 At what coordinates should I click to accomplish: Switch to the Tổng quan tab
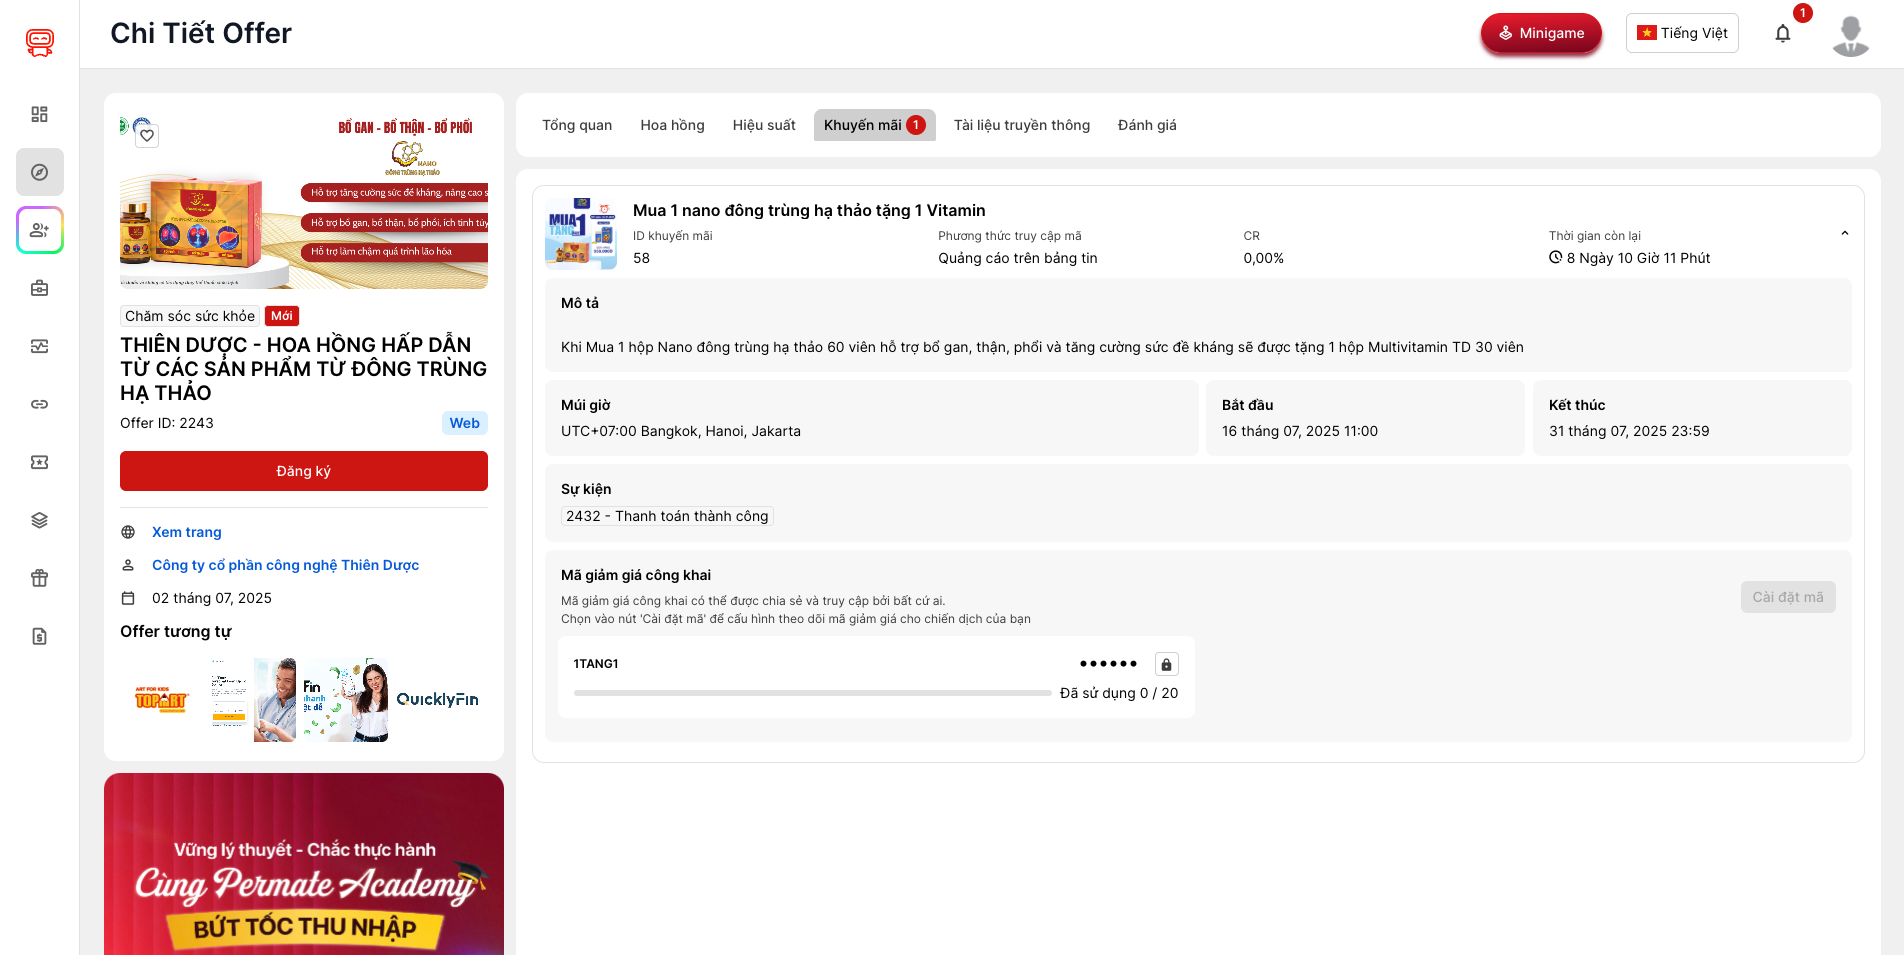click(577, 125)
